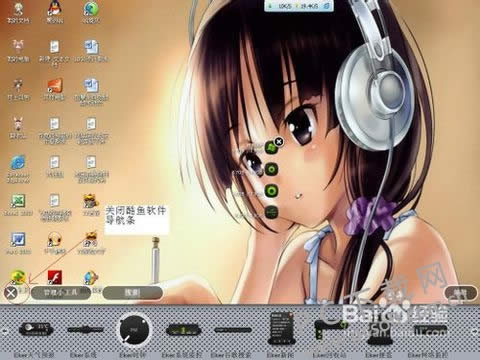Close the floating dock with small X badge
The width and height of the screenshot is (480, 360).
click(x=279, y=142)
